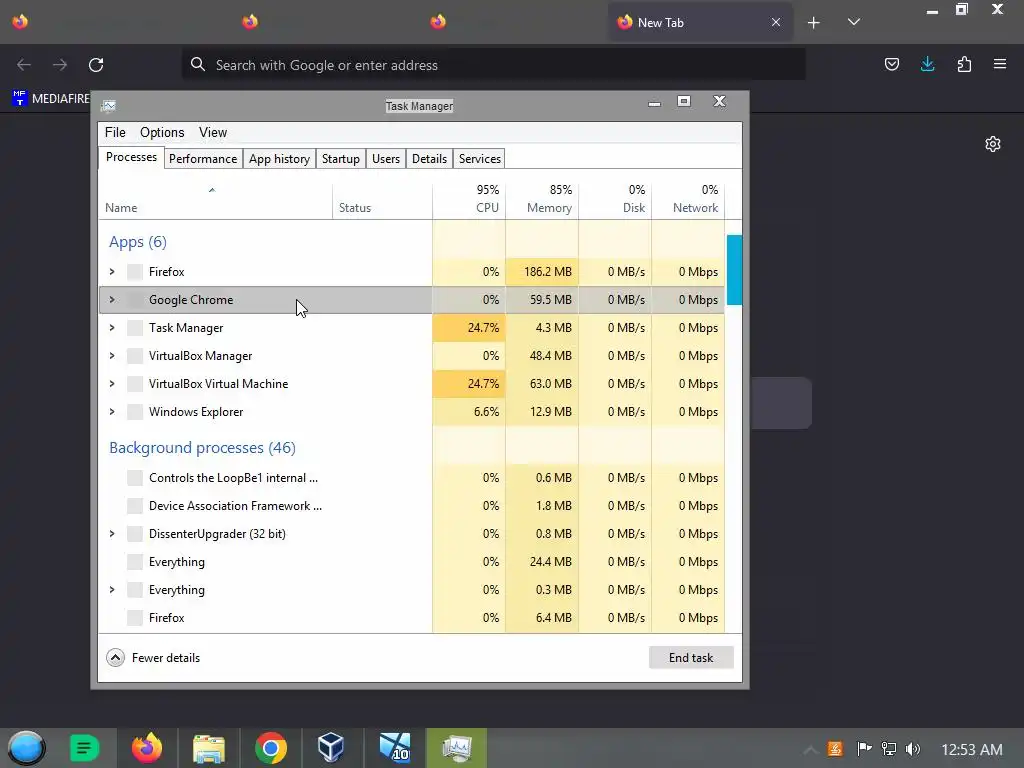Expand the Task Manager process row
This screenshot has height=768, width=1024.
pos(112,328)
